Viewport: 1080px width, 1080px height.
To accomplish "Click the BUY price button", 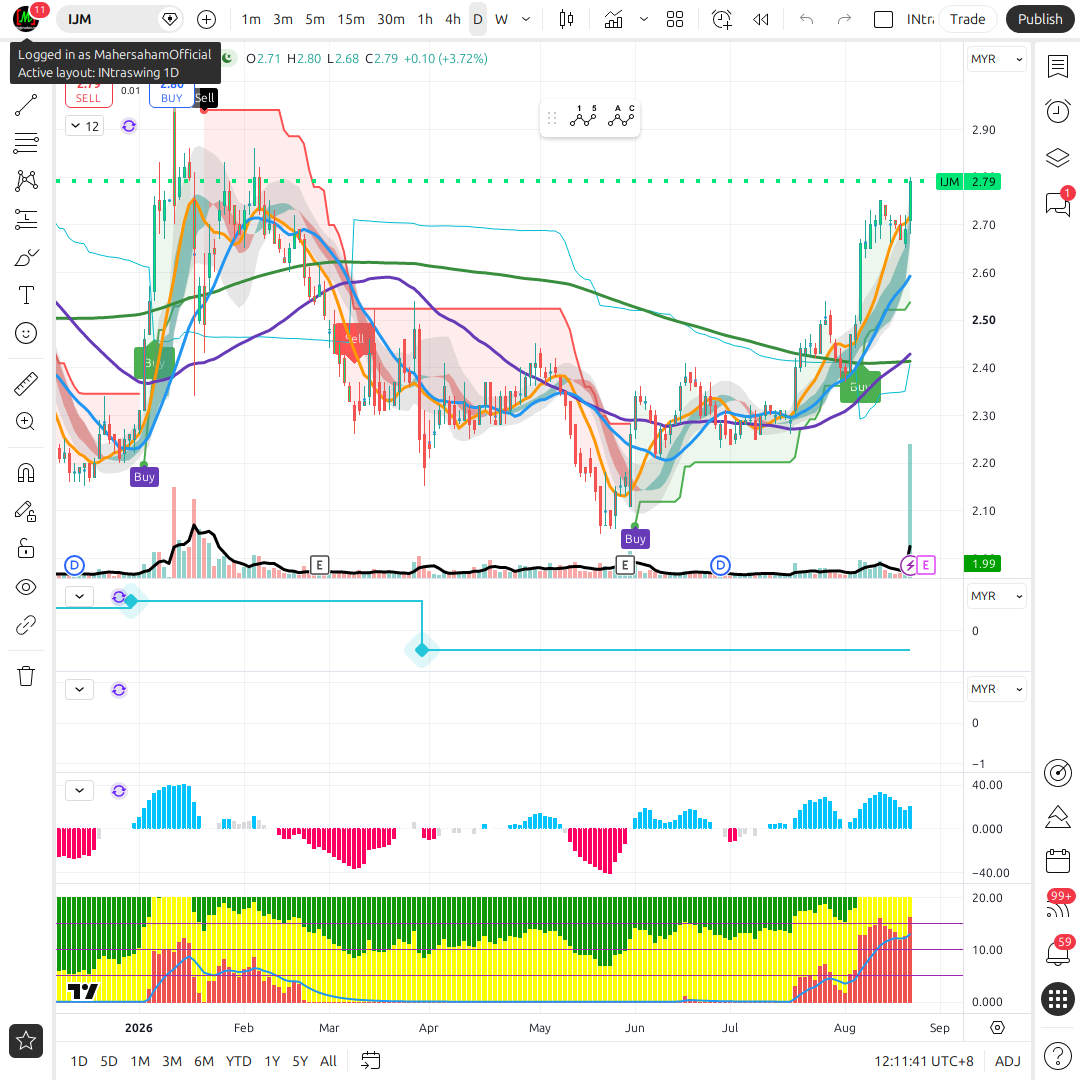I will tap(172, 95).
